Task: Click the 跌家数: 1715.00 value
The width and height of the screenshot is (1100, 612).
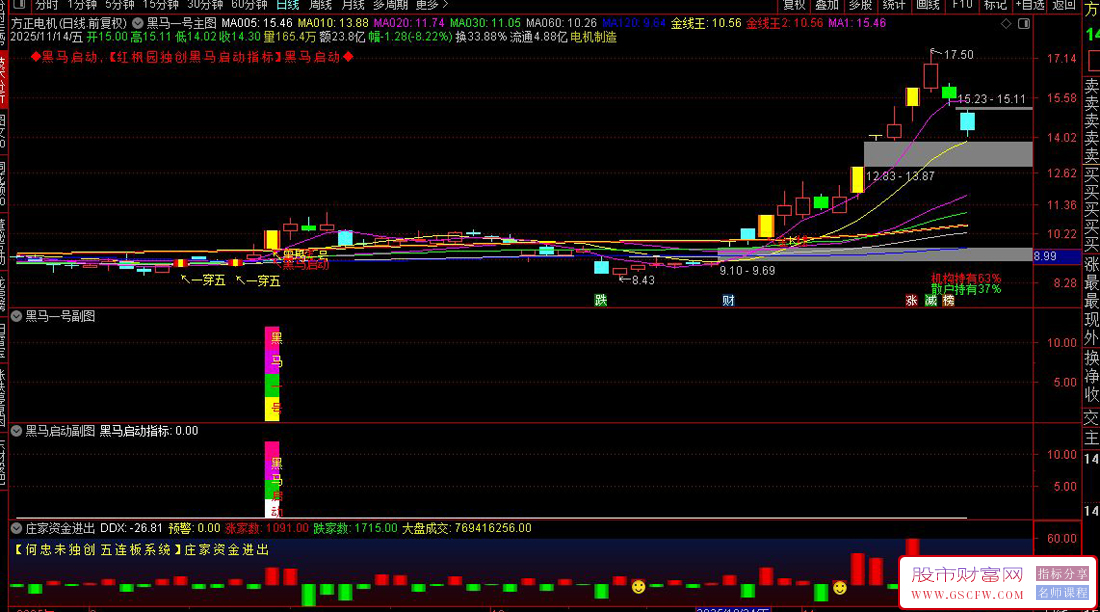Action: pos(355,528)
